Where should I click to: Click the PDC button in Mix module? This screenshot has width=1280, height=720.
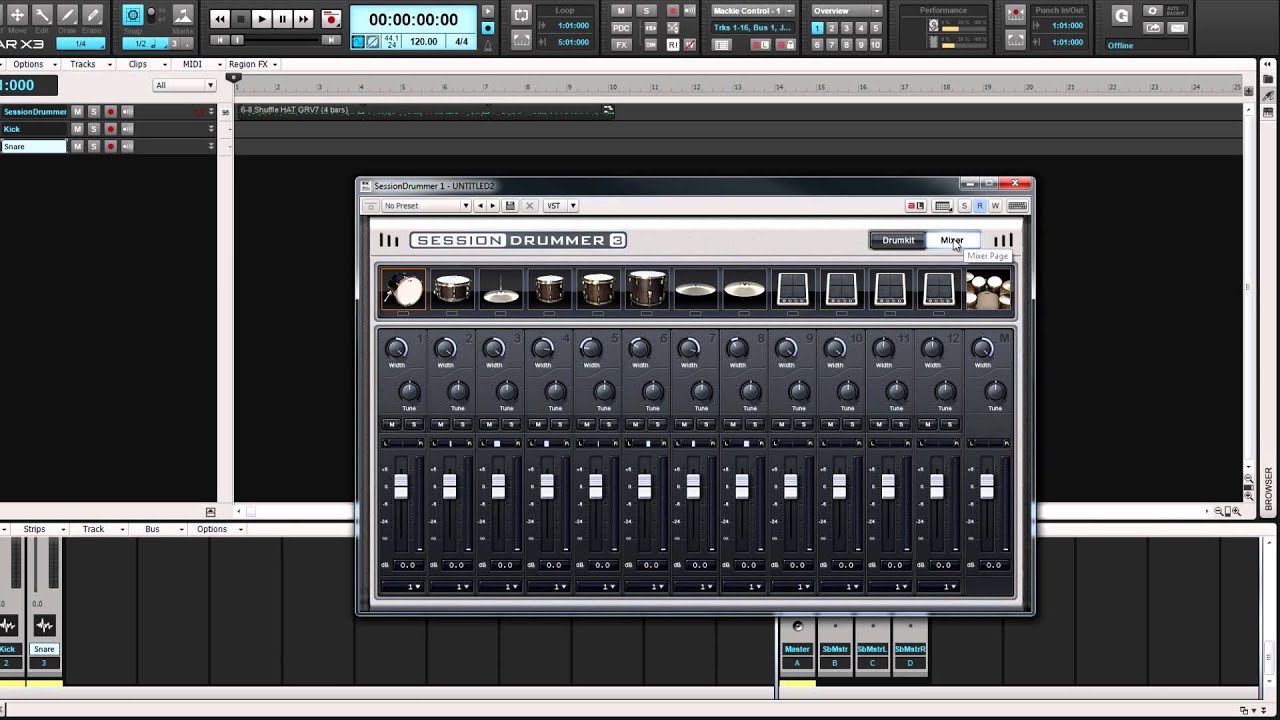[x=621, y=28]
